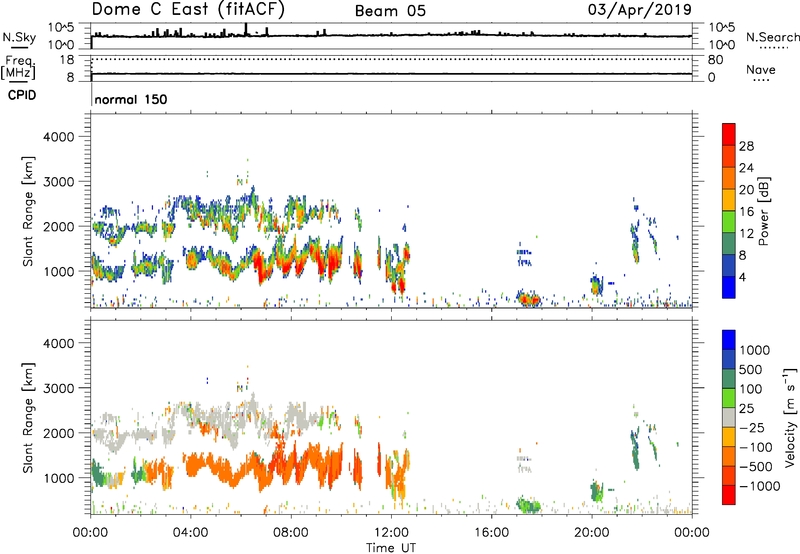Viewport: 800px width, 554px height.
Task: Pick the grey segment of Velocity colorbar
Action: coord(729,418)
